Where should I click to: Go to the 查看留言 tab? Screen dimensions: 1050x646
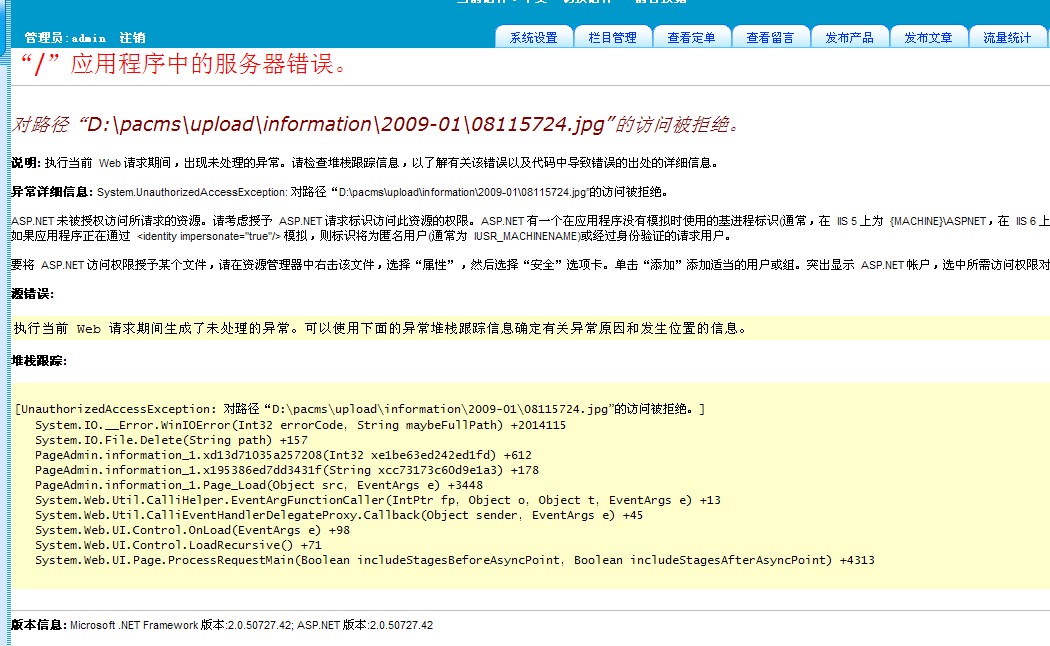[x=770, y=38]
